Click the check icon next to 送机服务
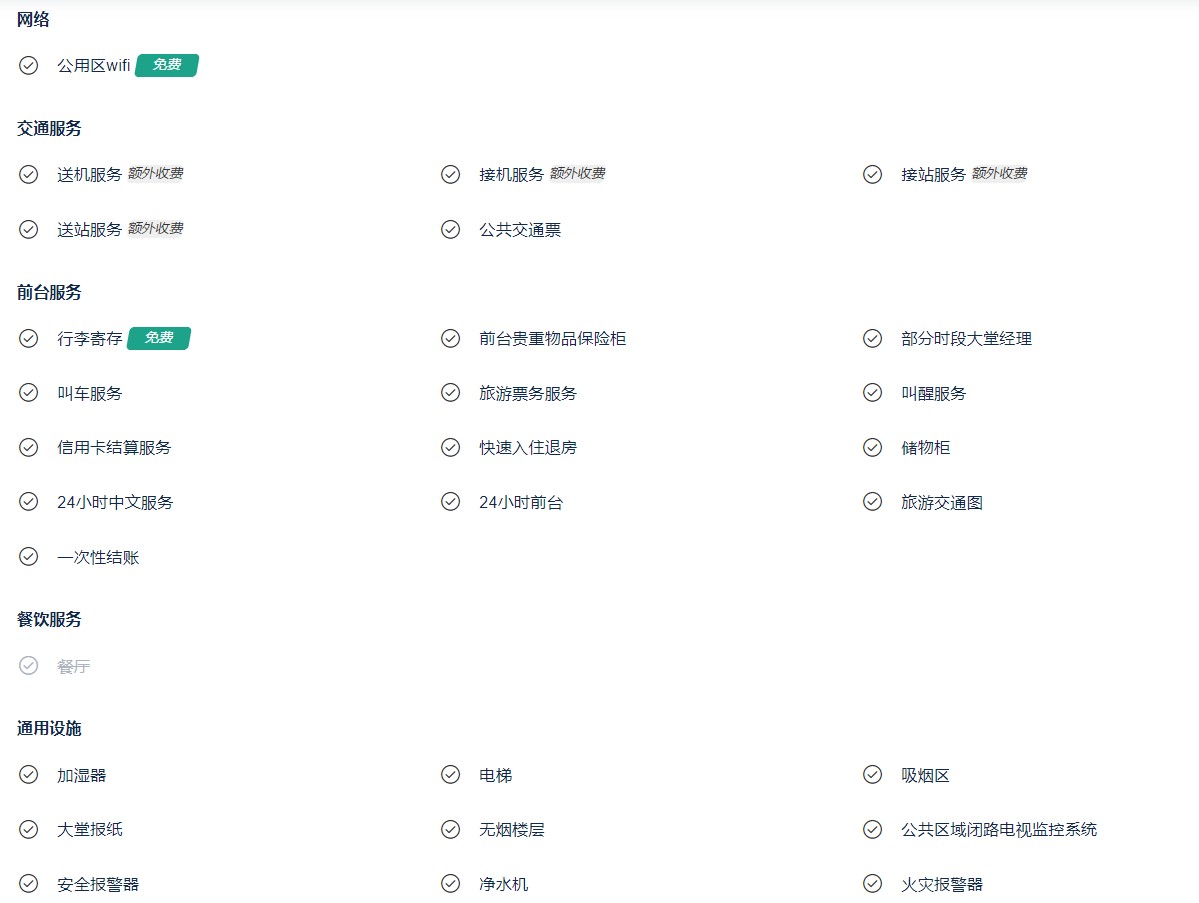The width and height of the screenshot is (1199, 903). [x=28, y=174]
